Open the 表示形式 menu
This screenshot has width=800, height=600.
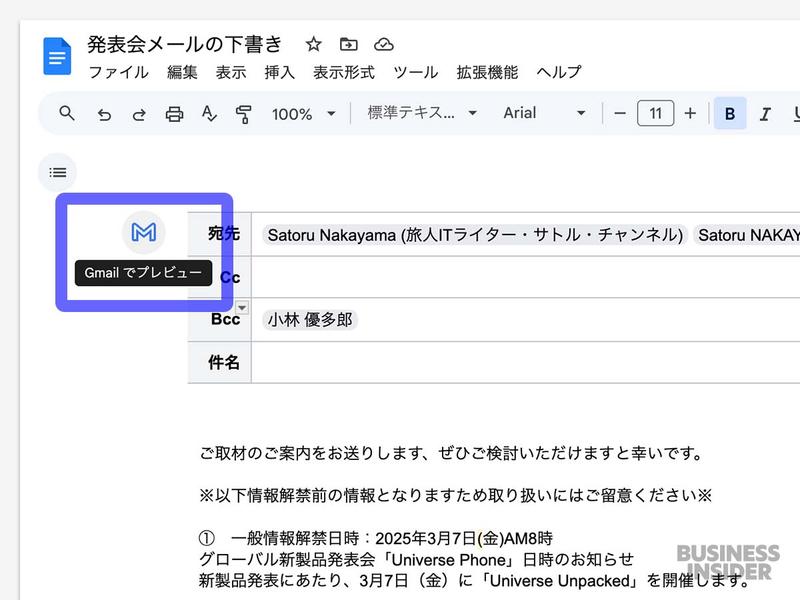344,72
